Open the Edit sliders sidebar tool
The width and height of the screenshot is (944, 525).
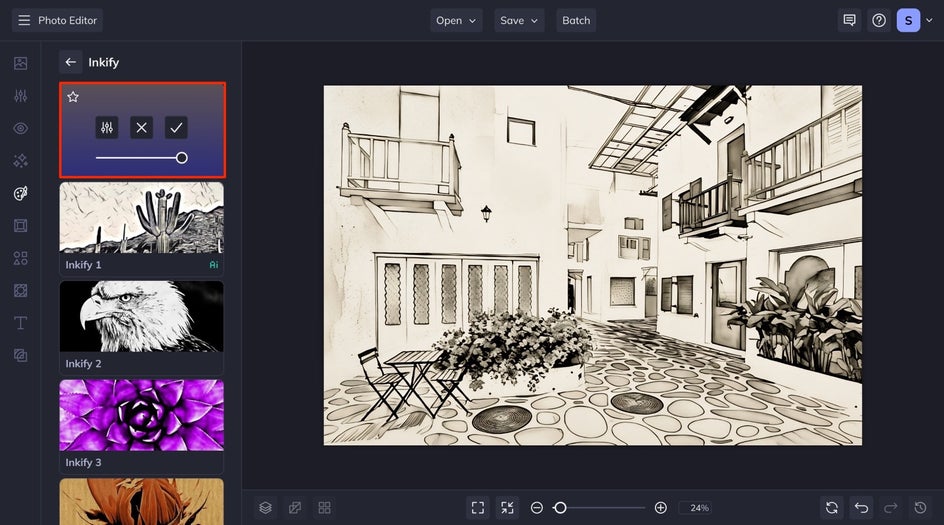coord(20,96)
